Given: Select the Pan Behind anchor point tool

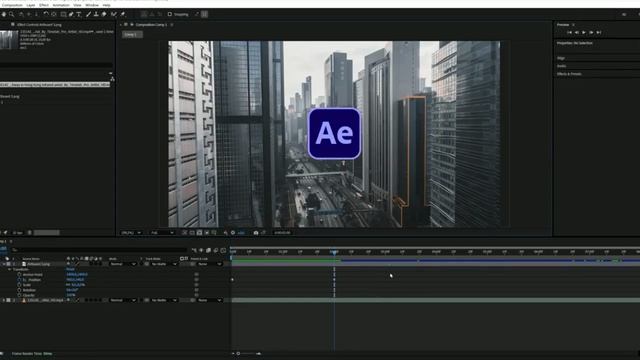Looking at the screenshot, I should click(x=54, y=14).
